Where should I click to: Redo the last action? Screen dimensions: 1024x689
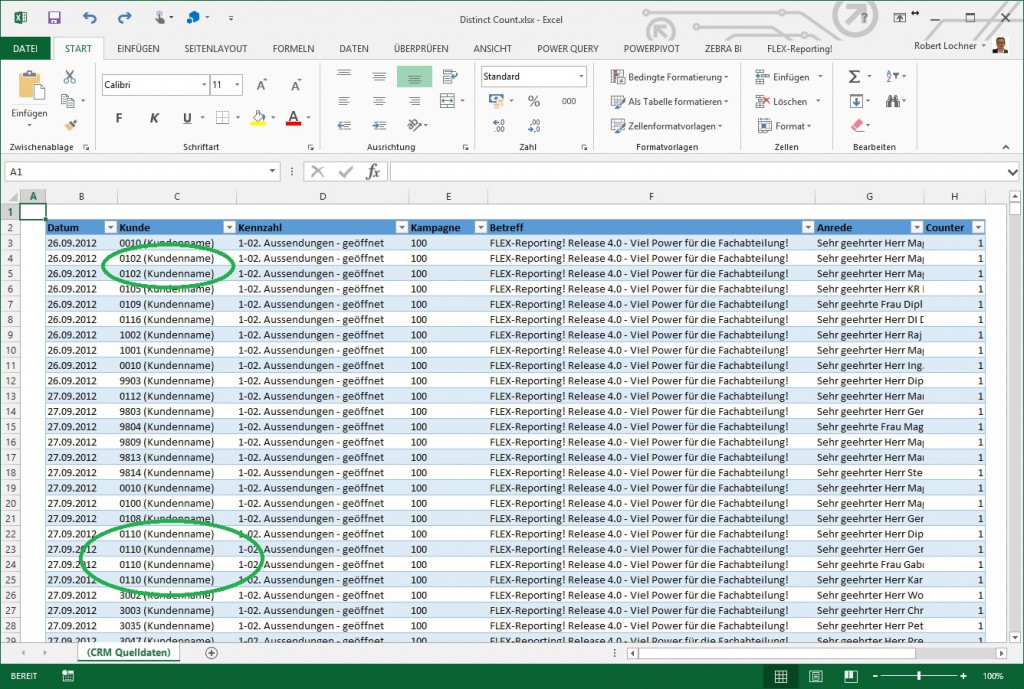click(x=124, y=18)
